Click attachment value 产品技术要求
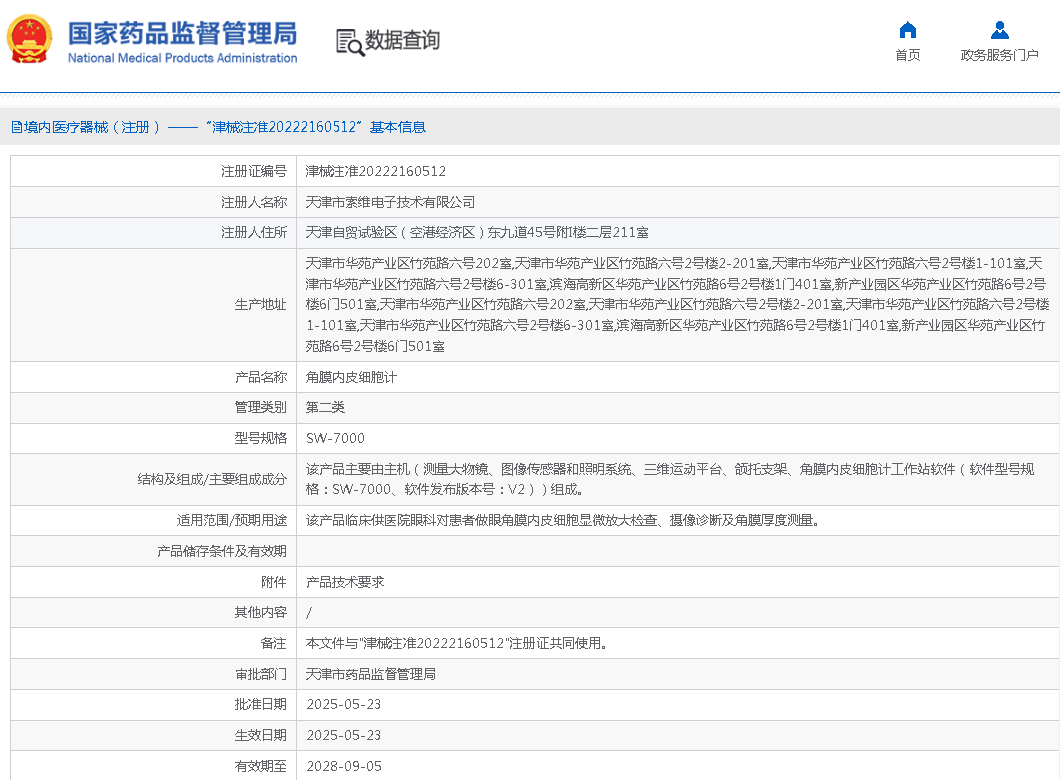The height and width of the screenshot is (780, 1060). (345, 582)
